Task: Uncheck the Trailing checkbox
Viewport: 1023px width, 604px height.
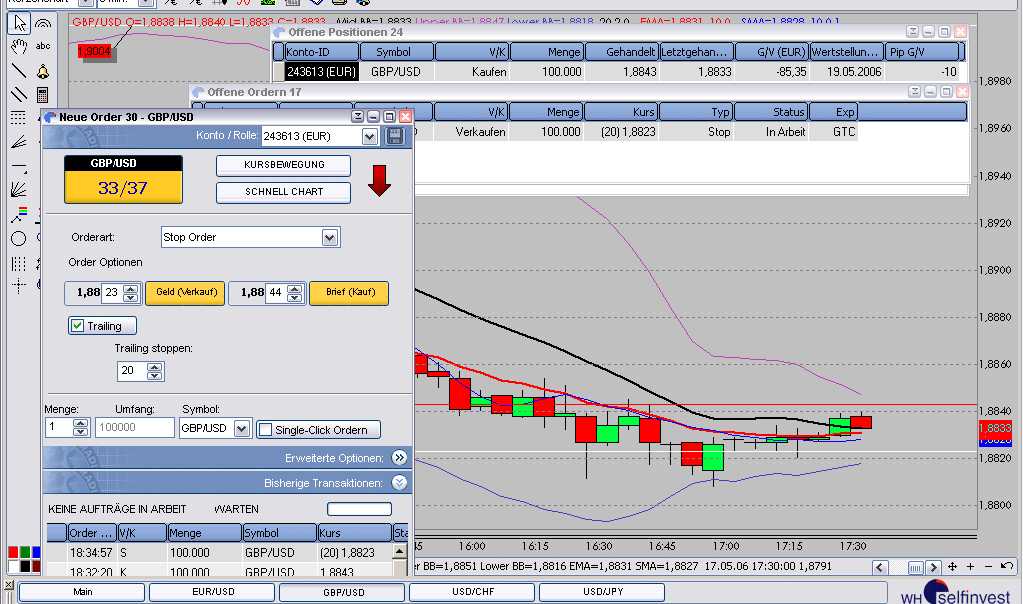Action: tap(78, 326)
